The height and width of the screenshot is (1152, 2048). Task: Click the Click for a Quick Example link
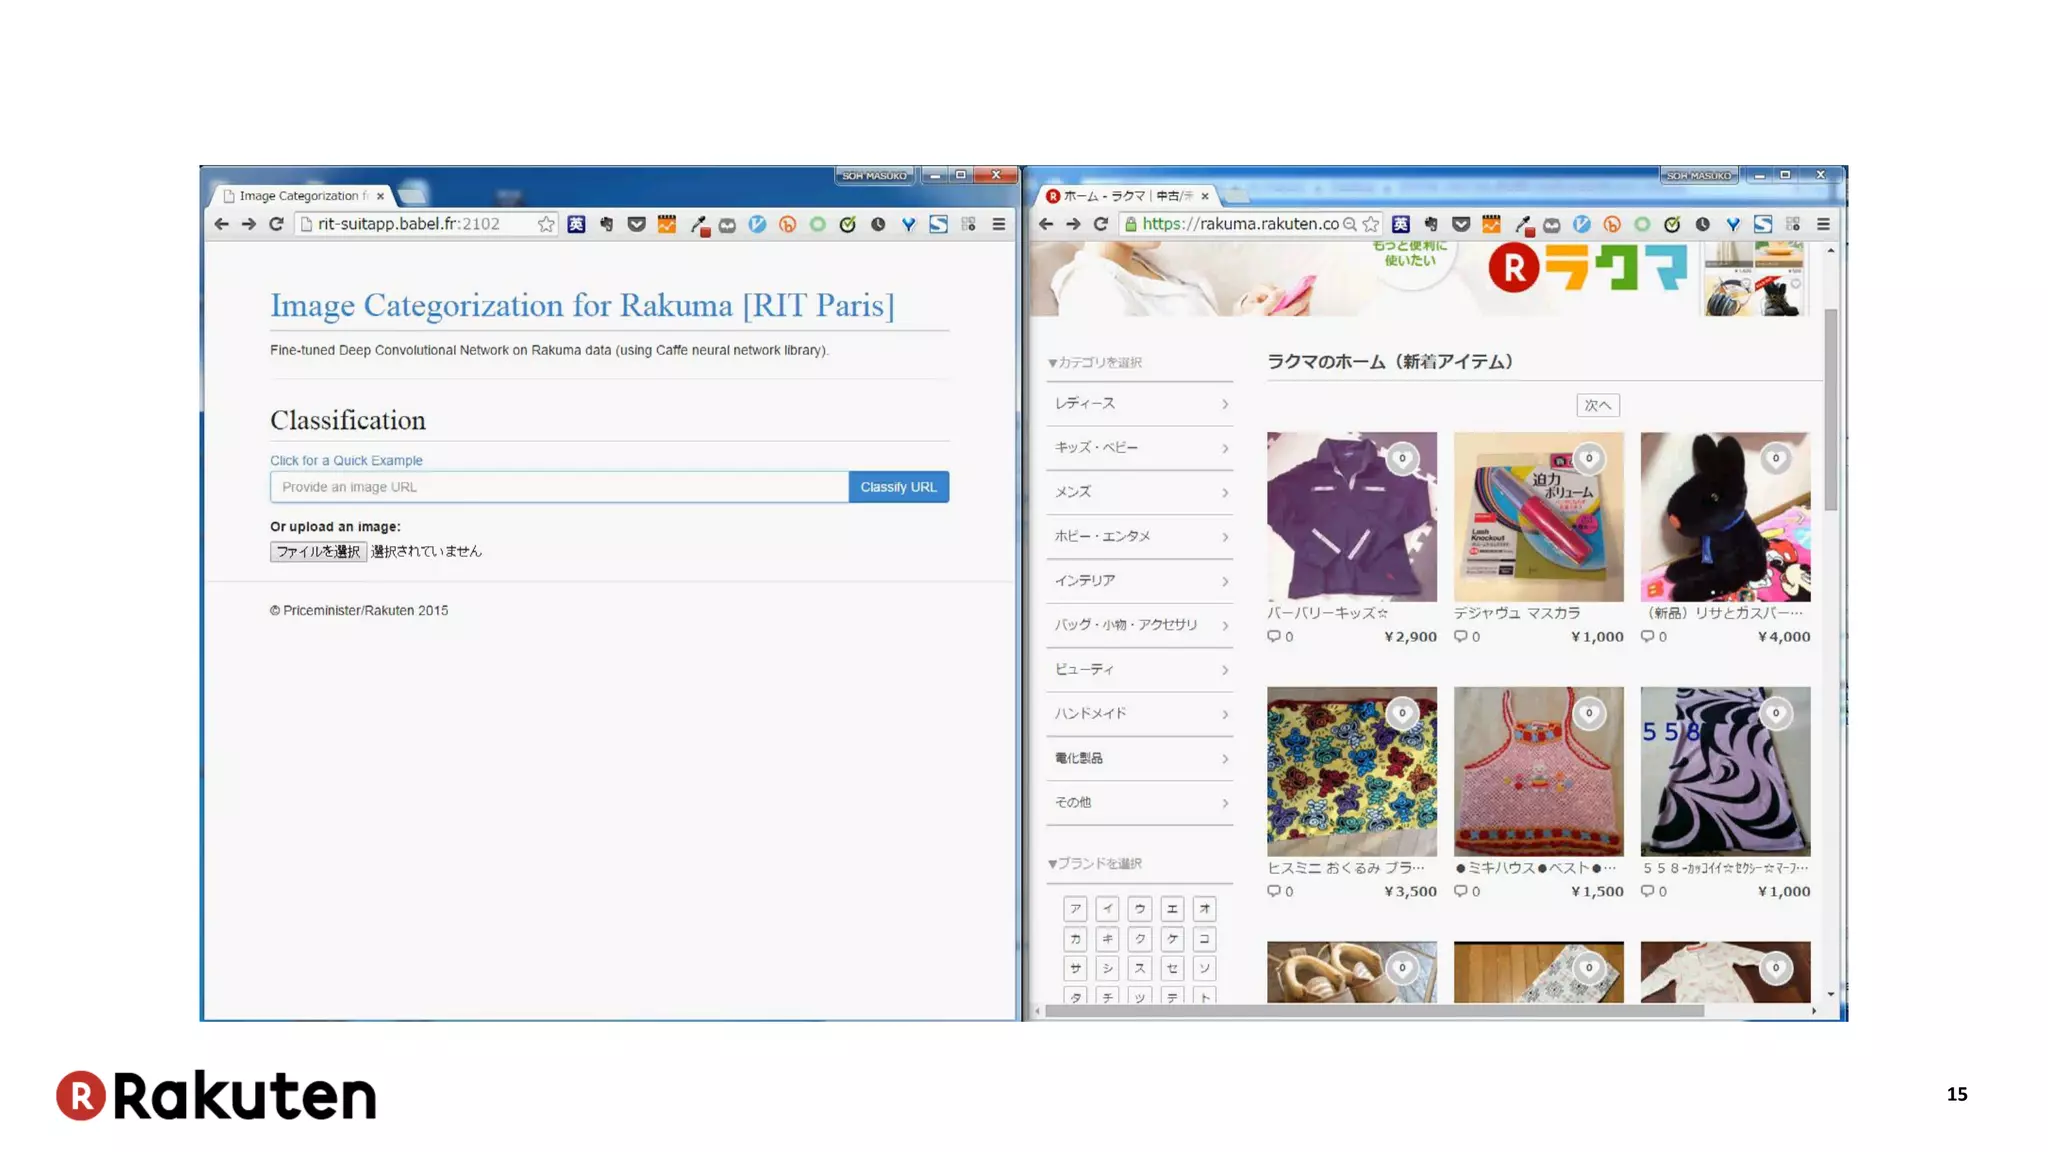(x=346, y=460)
